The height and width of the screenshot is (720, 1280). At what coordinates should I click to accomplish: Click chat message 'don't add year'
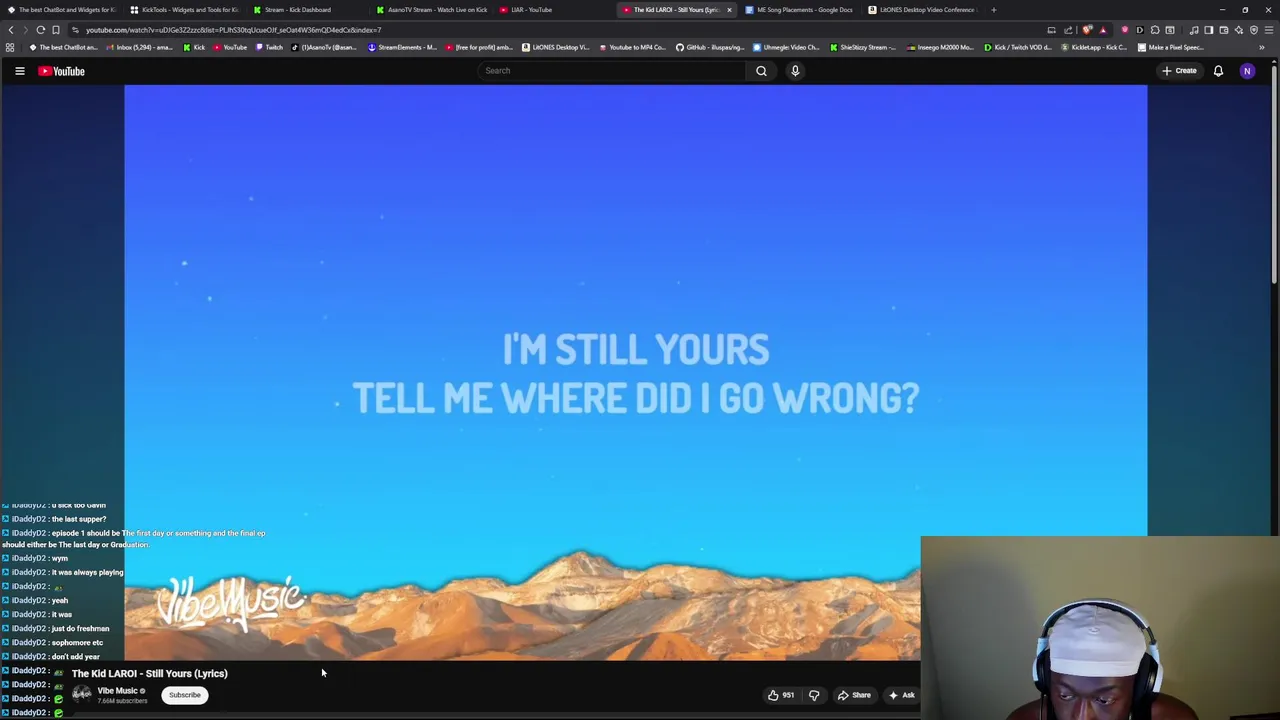75,656
